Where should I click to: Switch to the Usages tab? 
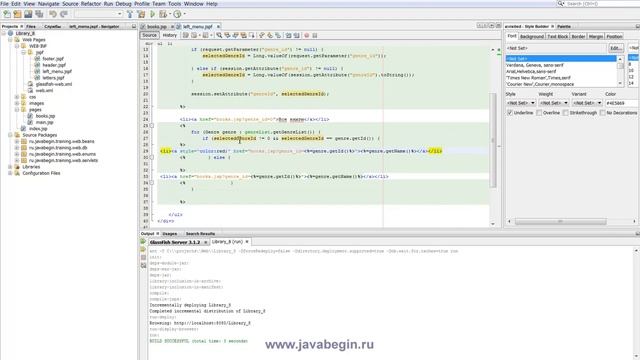[x=169, y=234]
